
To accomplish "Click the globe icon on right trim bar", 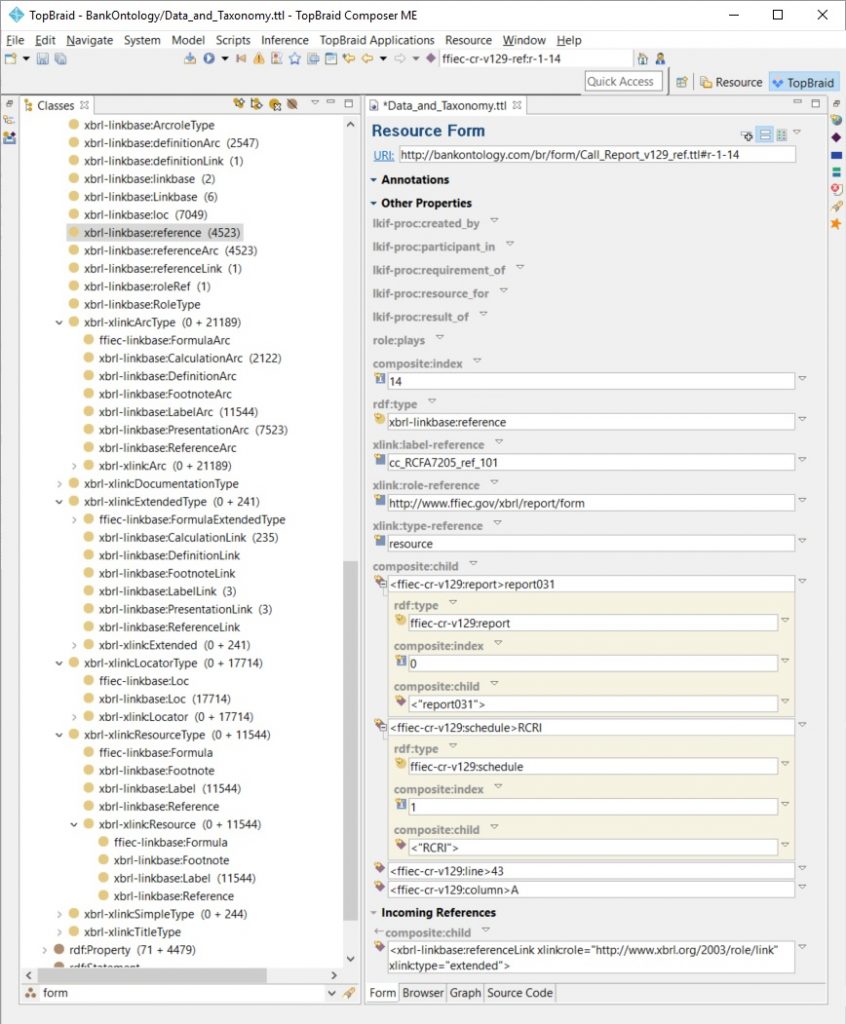I will (836, 120).
